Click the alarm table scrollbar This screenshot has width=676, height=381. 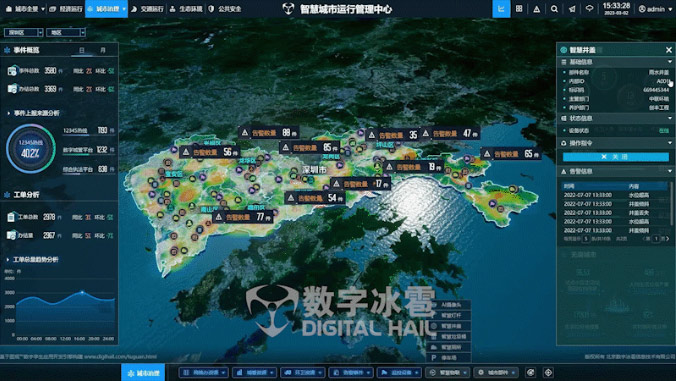[671, 203]
